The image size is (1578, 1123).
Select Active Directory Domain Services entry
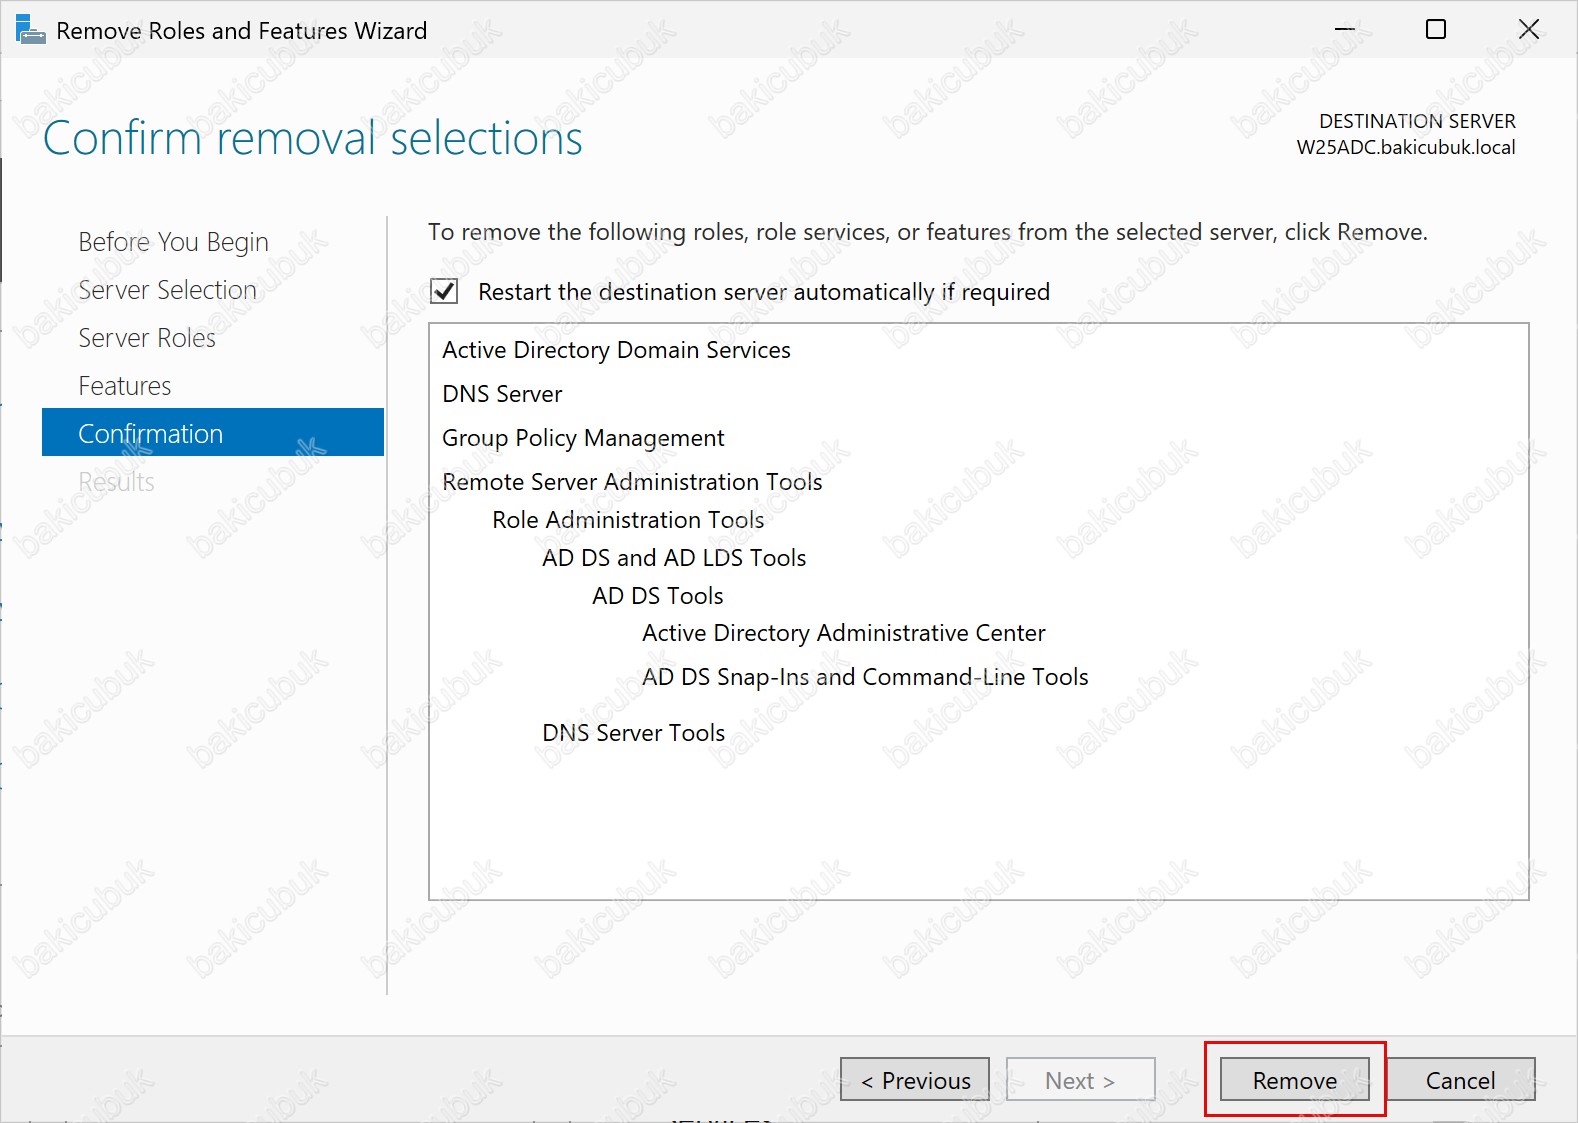coord(616,350)
